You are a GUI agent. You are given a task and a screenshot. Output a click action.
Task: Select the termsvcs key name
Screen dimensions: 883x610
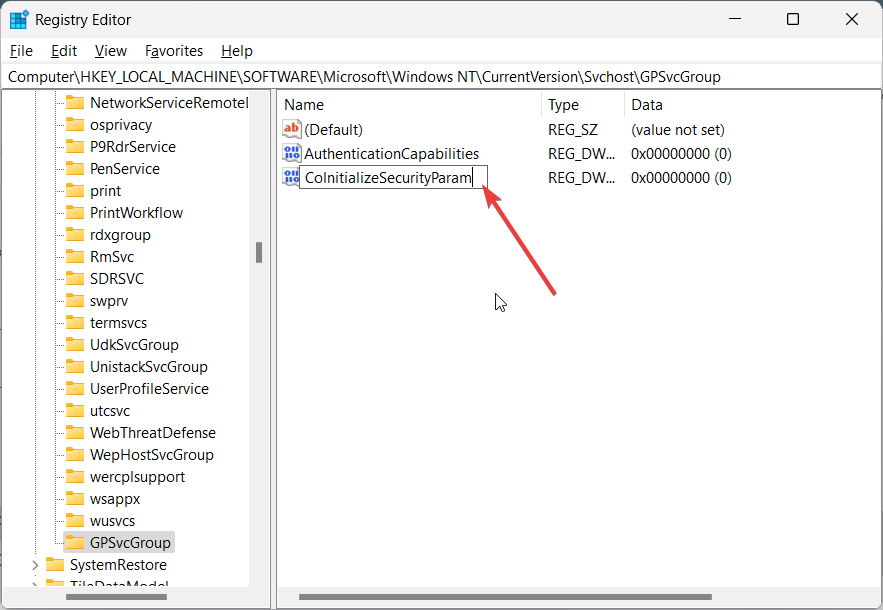[x=118, y=322]
